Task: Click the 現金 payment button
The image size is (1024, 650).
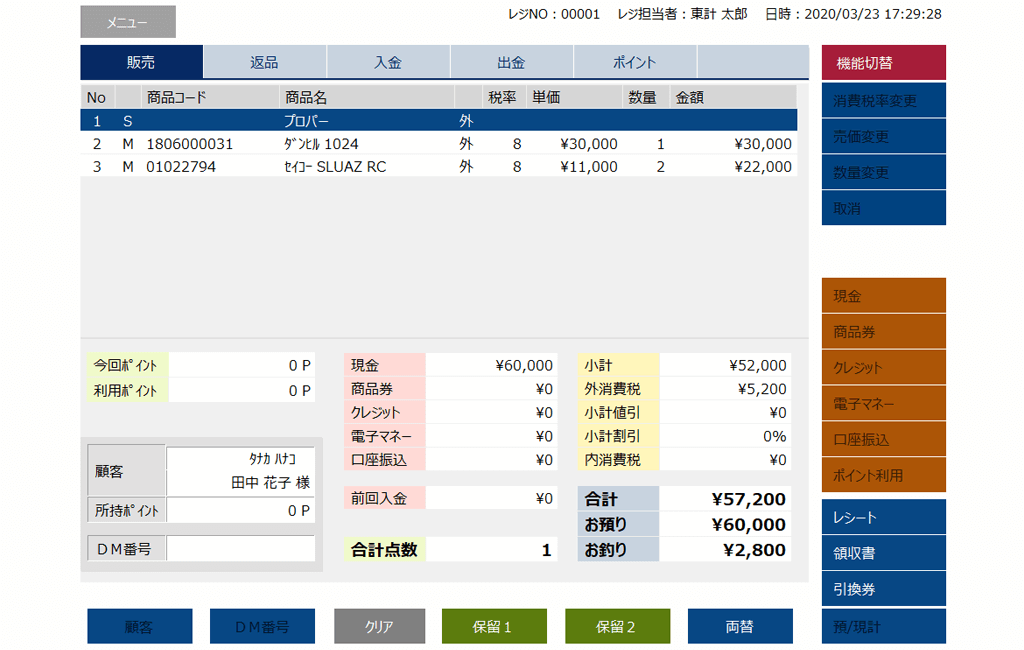Action: 883,296
